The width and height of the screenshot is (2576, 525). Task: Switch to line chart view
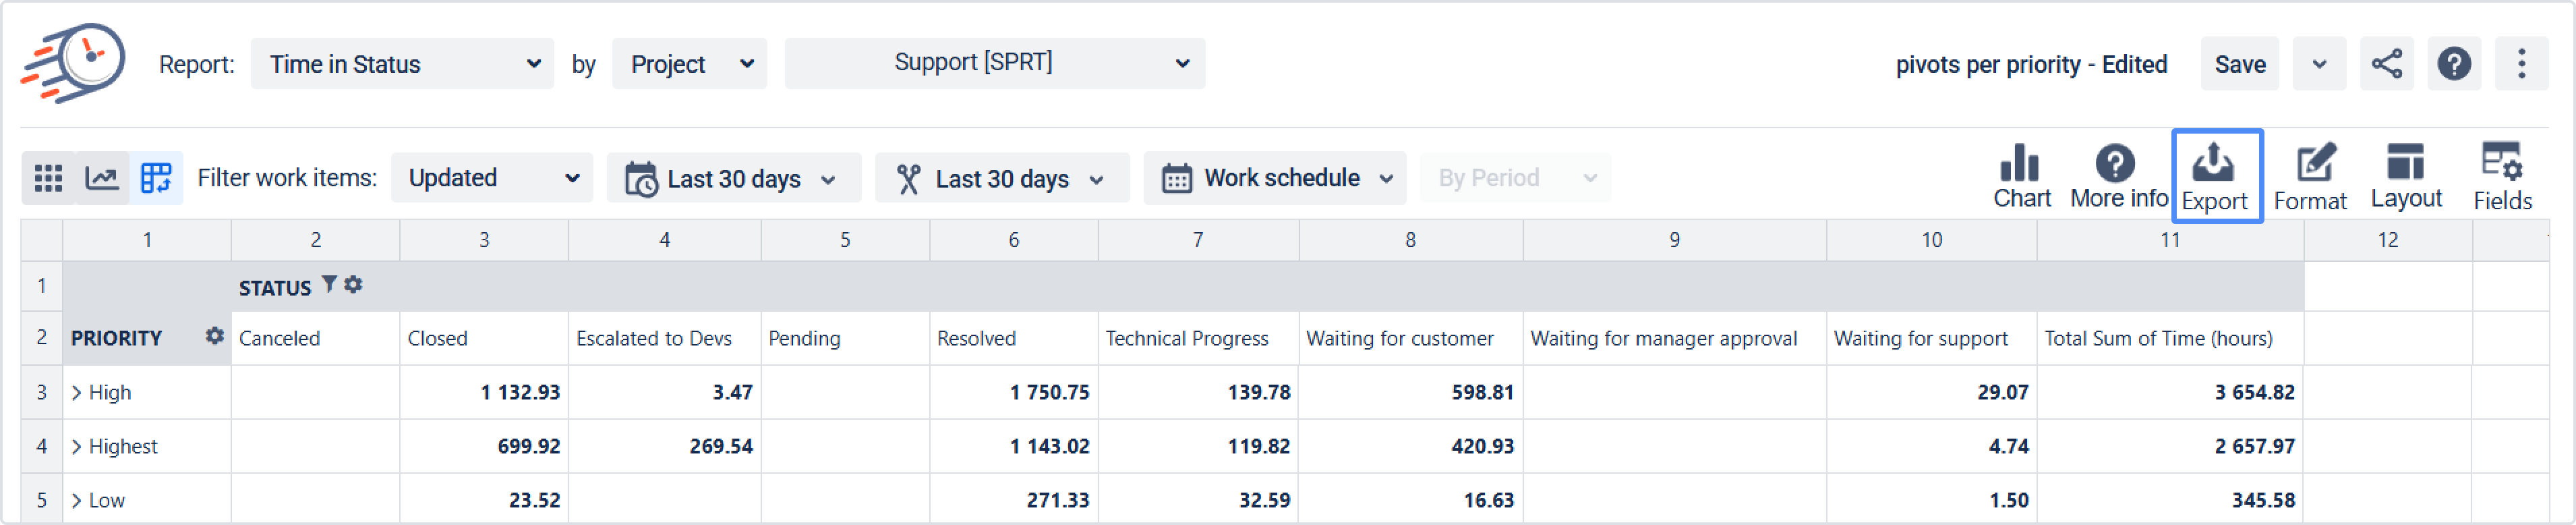[102, 178]
